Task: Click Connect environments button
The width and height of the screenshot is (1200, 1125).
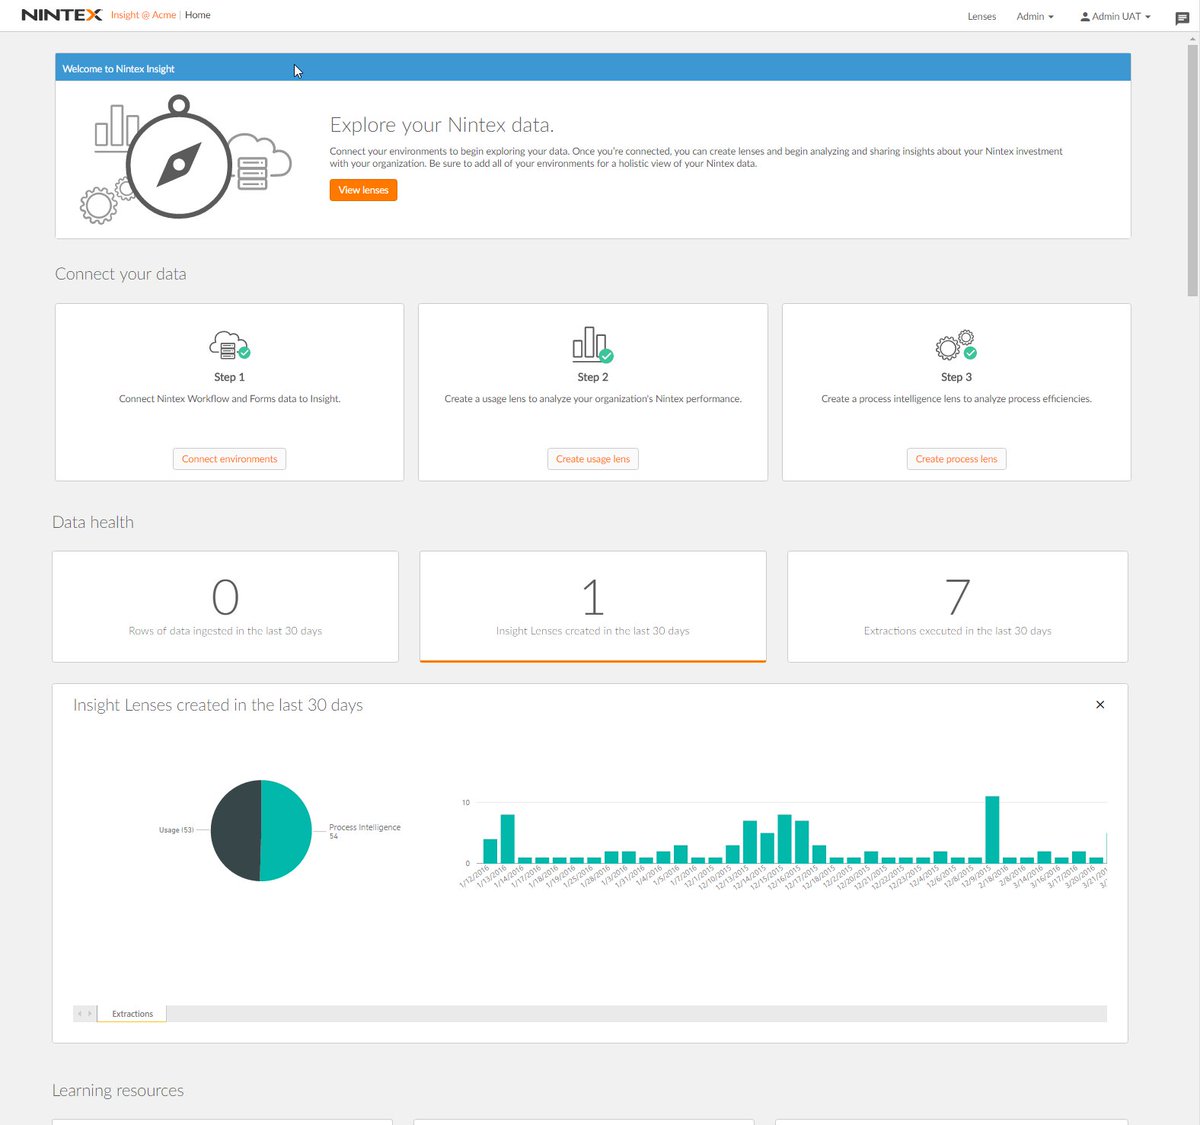Action: pyautogui.click(x=229, y=459)
